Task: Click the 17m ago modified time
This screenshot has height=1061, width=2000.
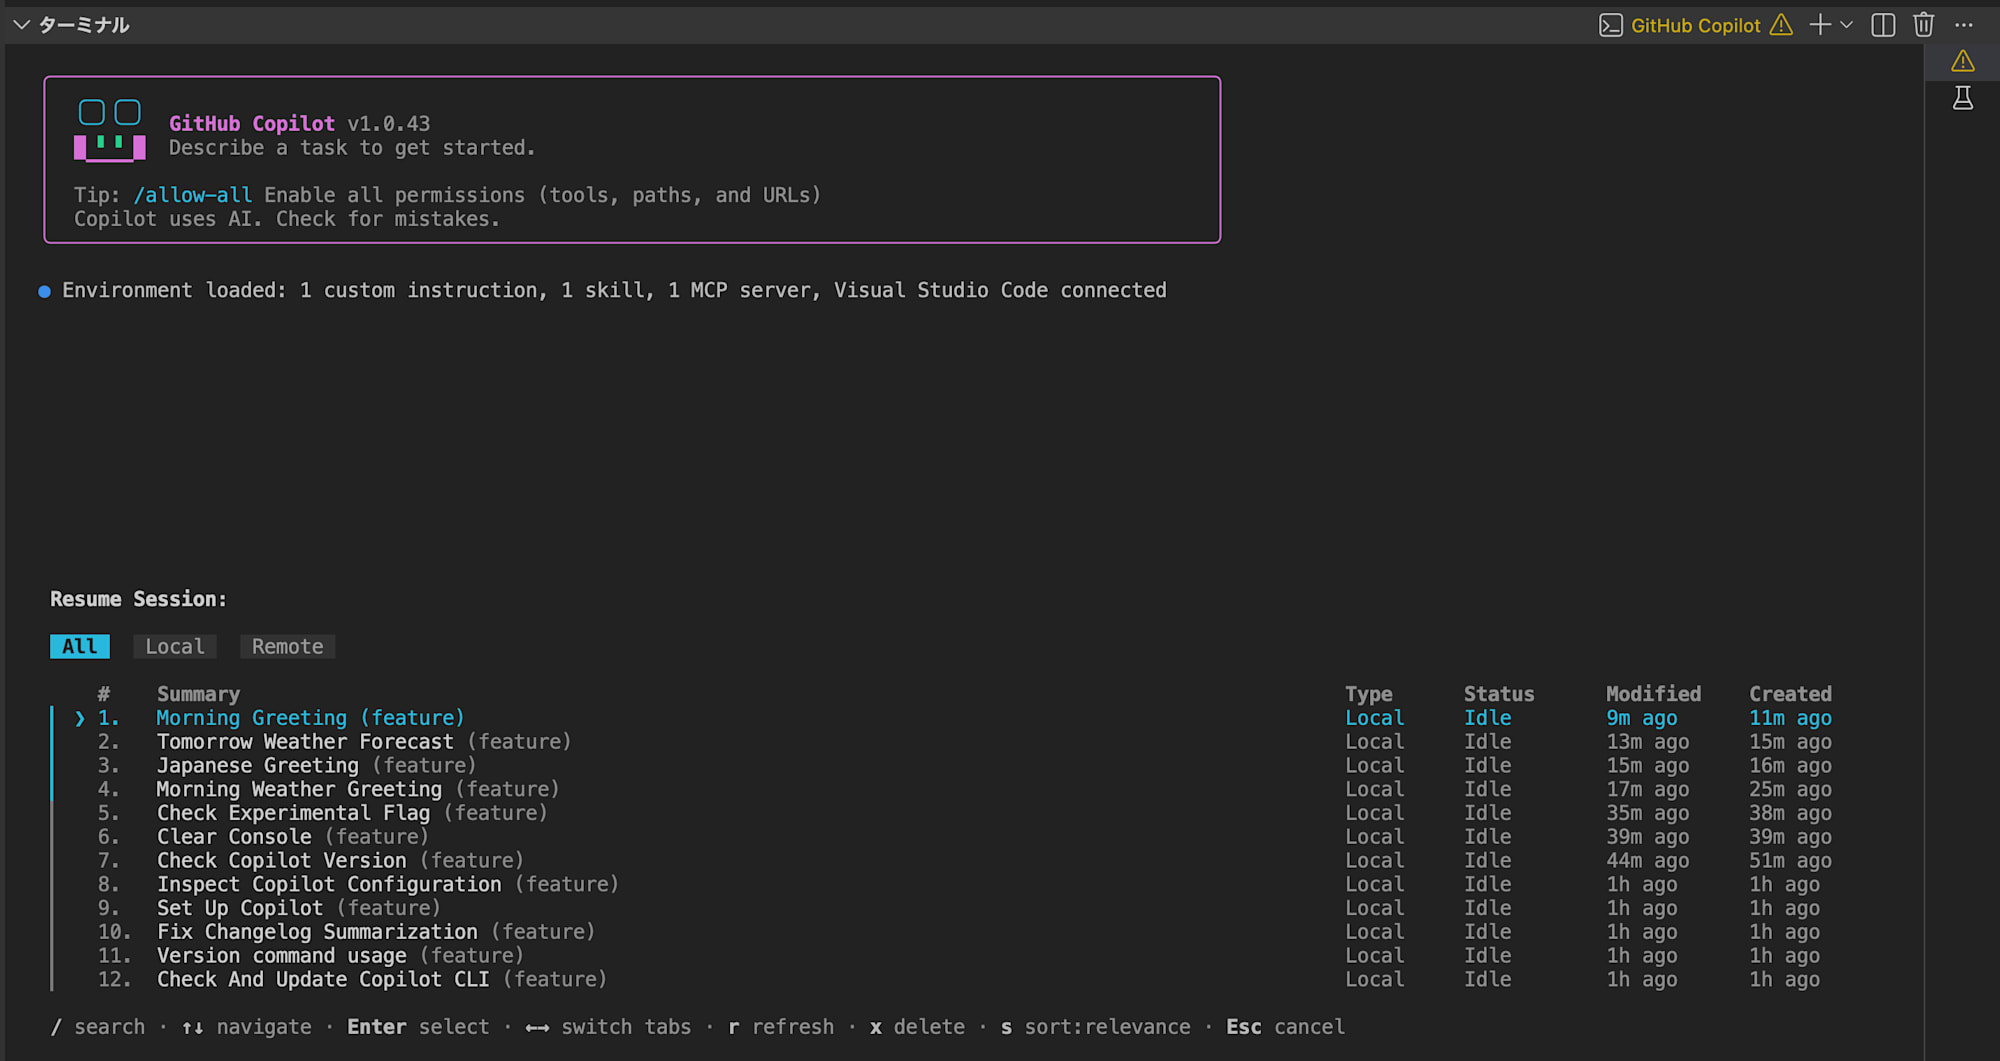Action: pos(1648,790)
